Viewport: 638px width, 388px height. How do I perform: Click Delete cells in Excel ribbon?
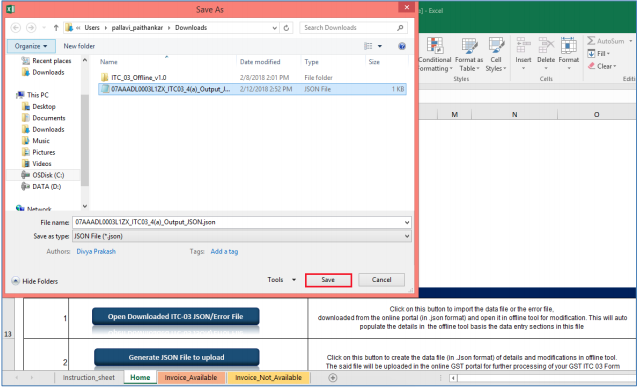(x=546, y=53)
